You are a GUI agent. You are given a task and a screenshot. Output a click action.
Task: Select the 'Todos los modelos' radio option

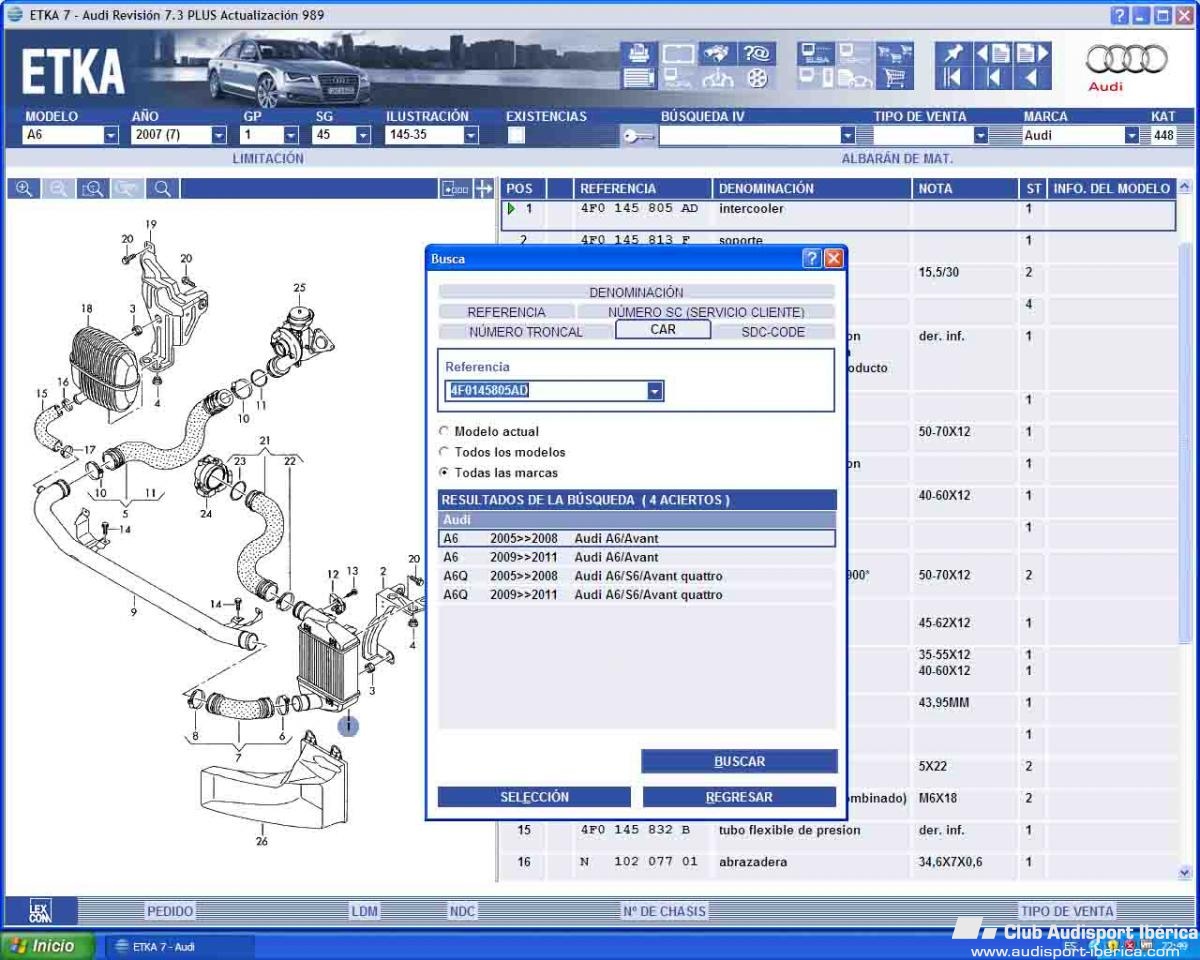pyautogui.click(x=444, y=452)
